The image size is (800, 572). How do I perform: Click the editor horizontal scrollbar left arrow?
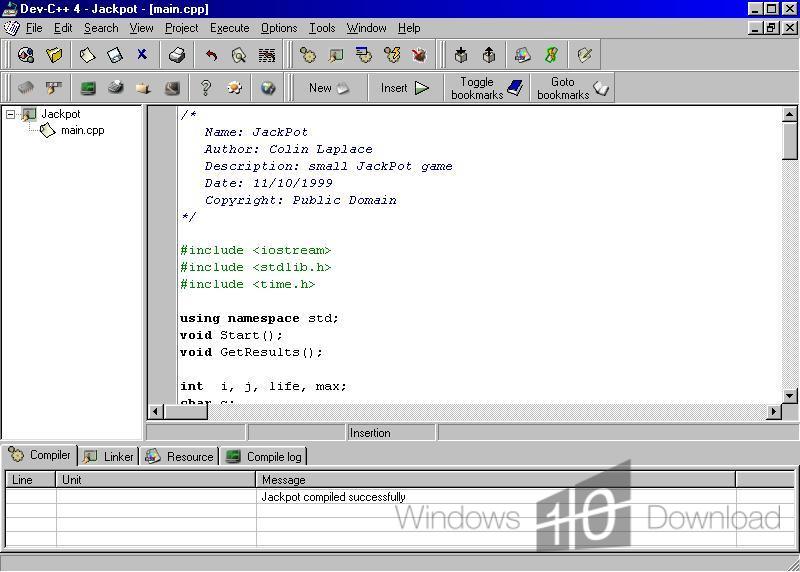(156, 411)
